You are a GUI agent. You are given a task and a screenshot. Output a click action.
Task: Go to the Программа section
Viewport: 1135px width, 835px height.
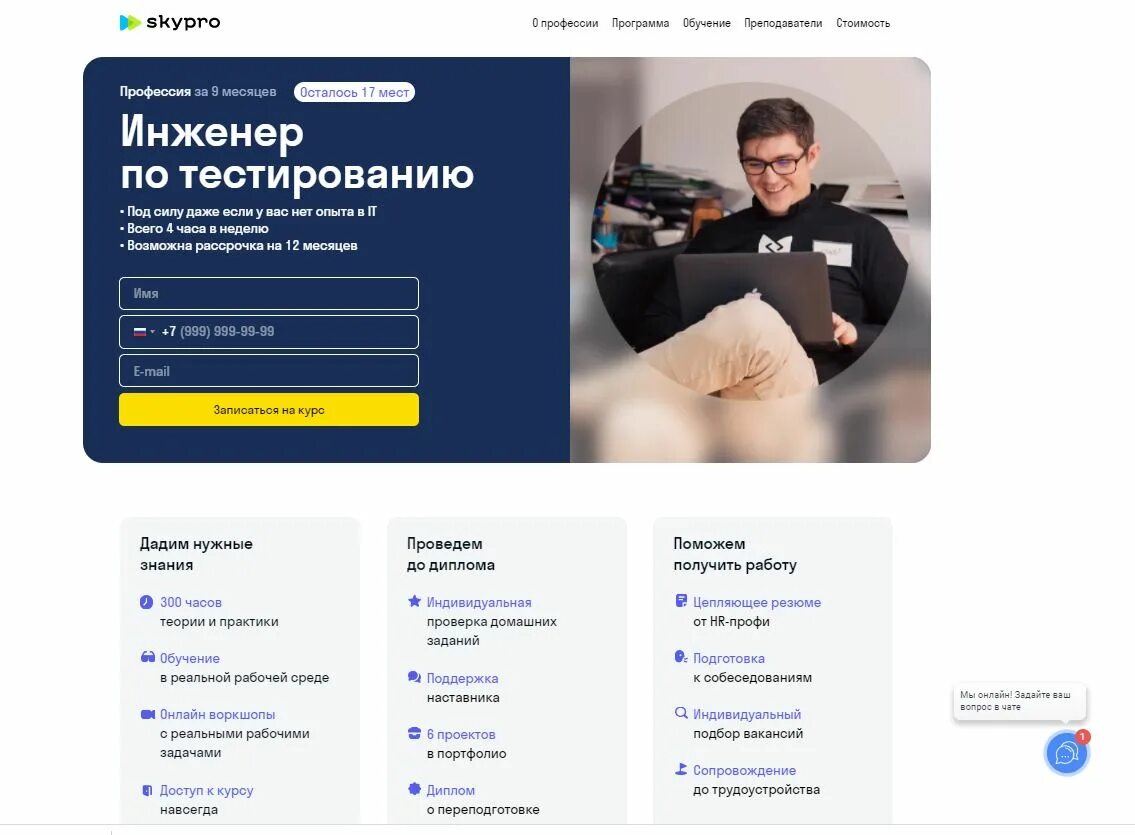tap(640, 23)
